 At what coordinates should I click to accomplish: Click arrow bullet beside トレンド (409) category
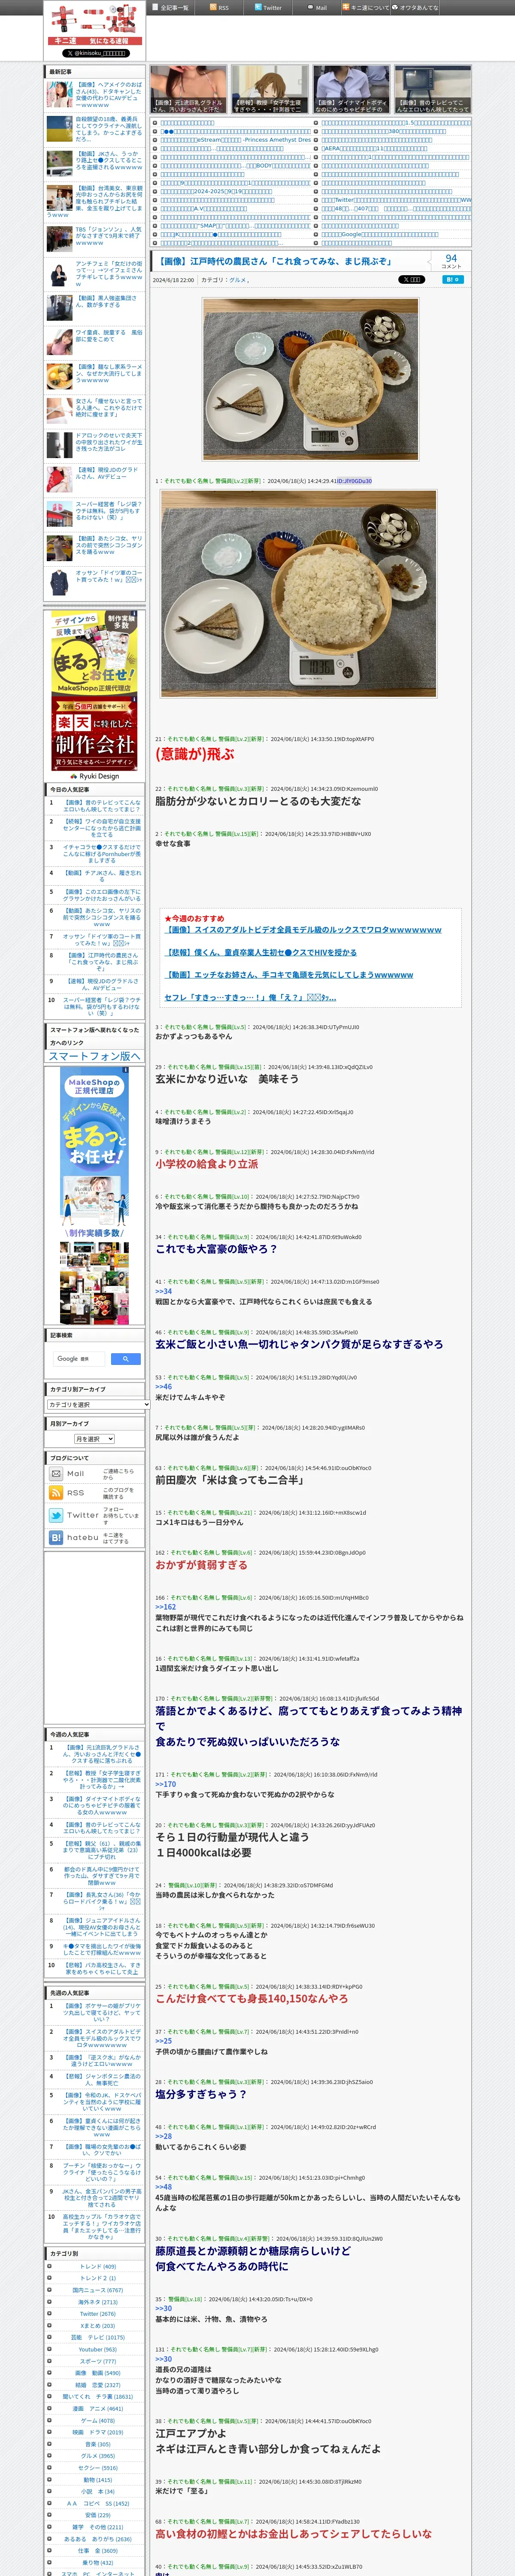coord(49,2267)
